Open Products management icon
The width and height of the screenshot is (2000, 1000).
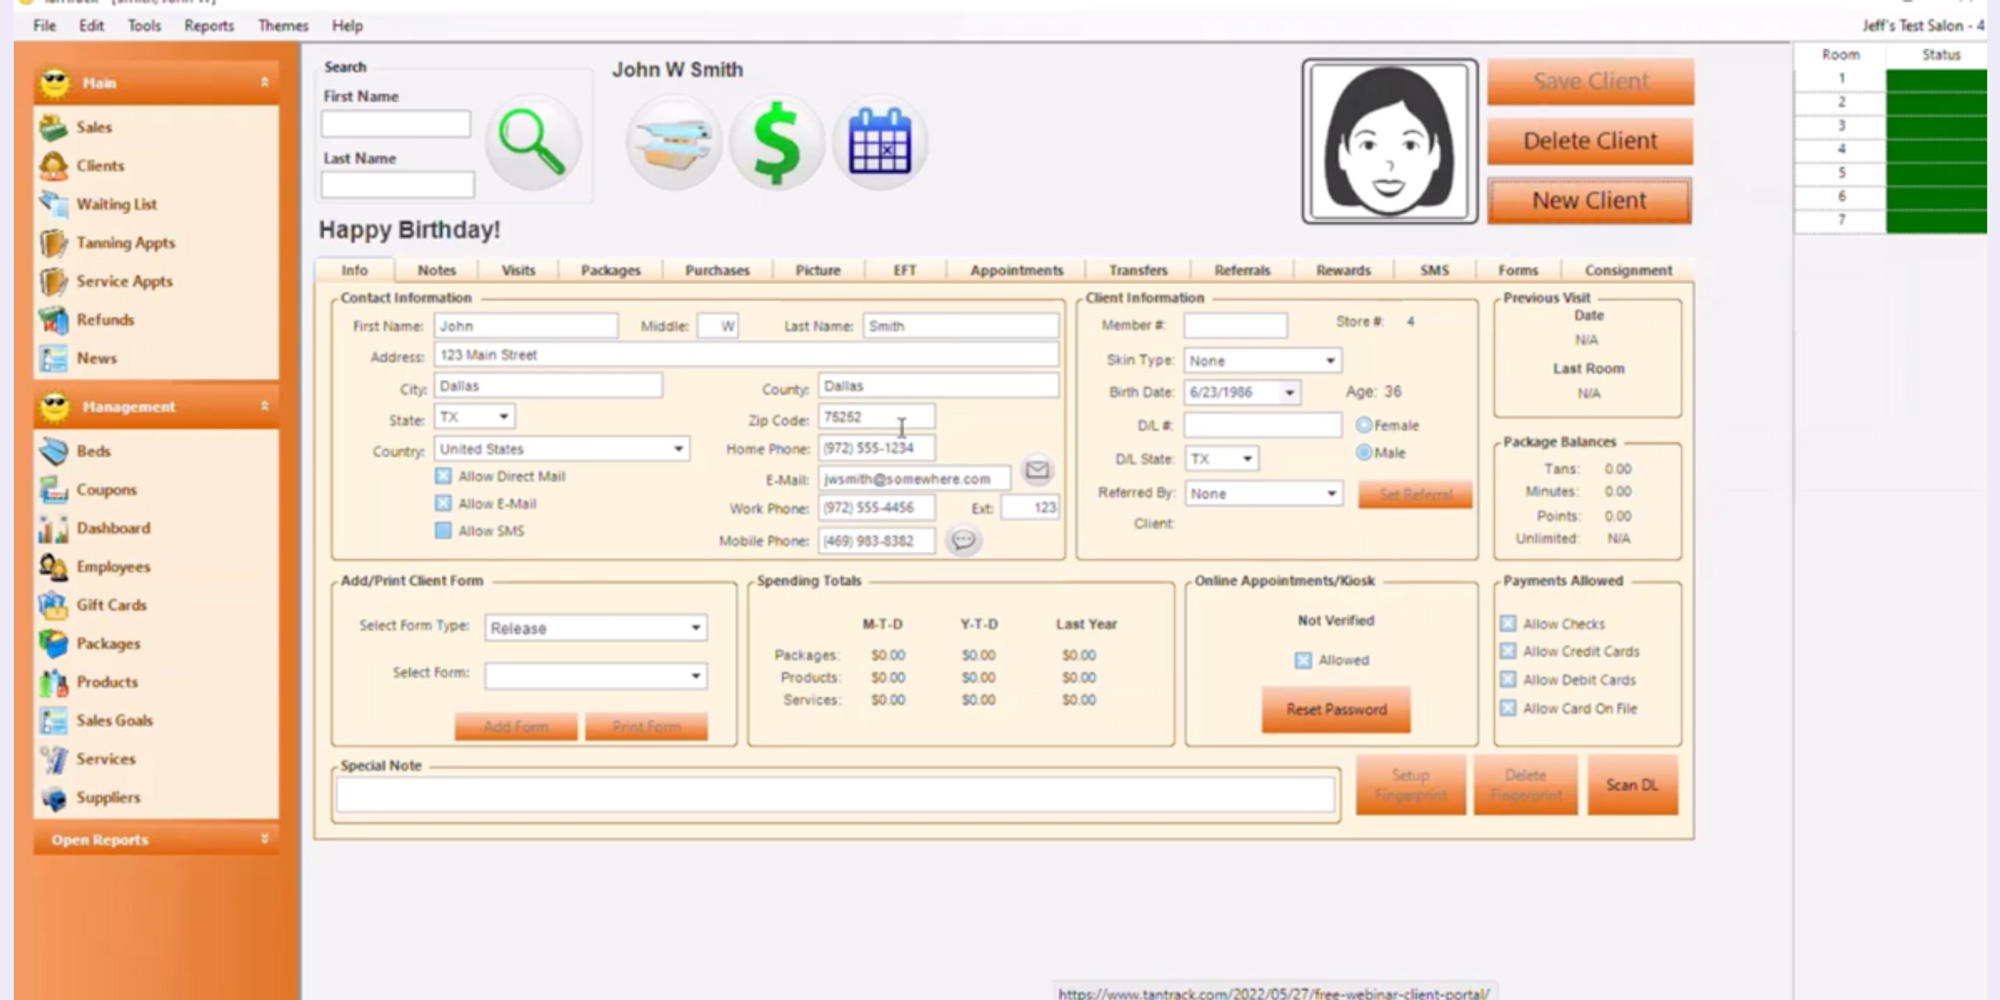coord(53,682)
